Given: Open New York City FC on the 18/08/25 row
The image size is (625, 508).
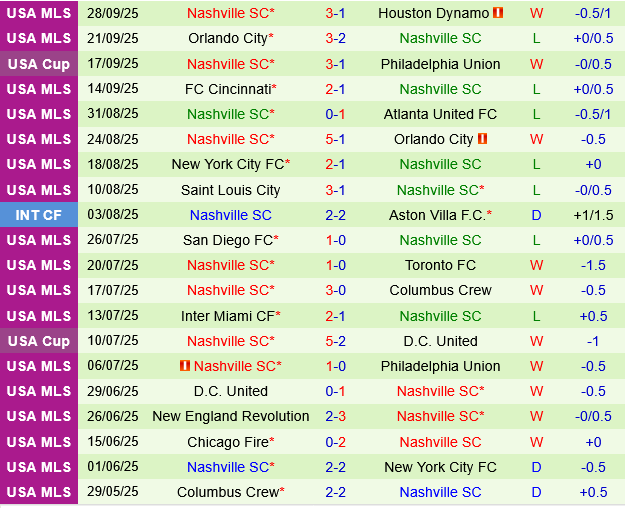Looking at the screenshot, I should 227,164.
